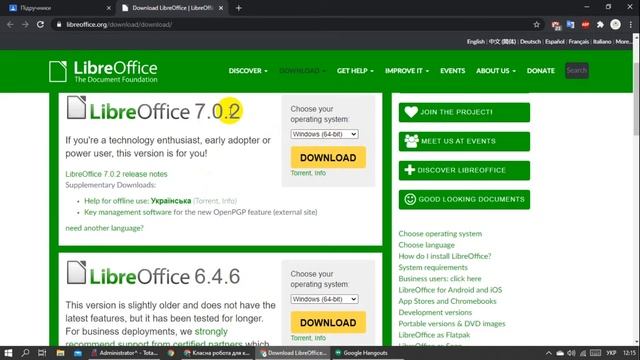Click GOOD LOOKING DOCUMENTS button

(x=464, y=199)
